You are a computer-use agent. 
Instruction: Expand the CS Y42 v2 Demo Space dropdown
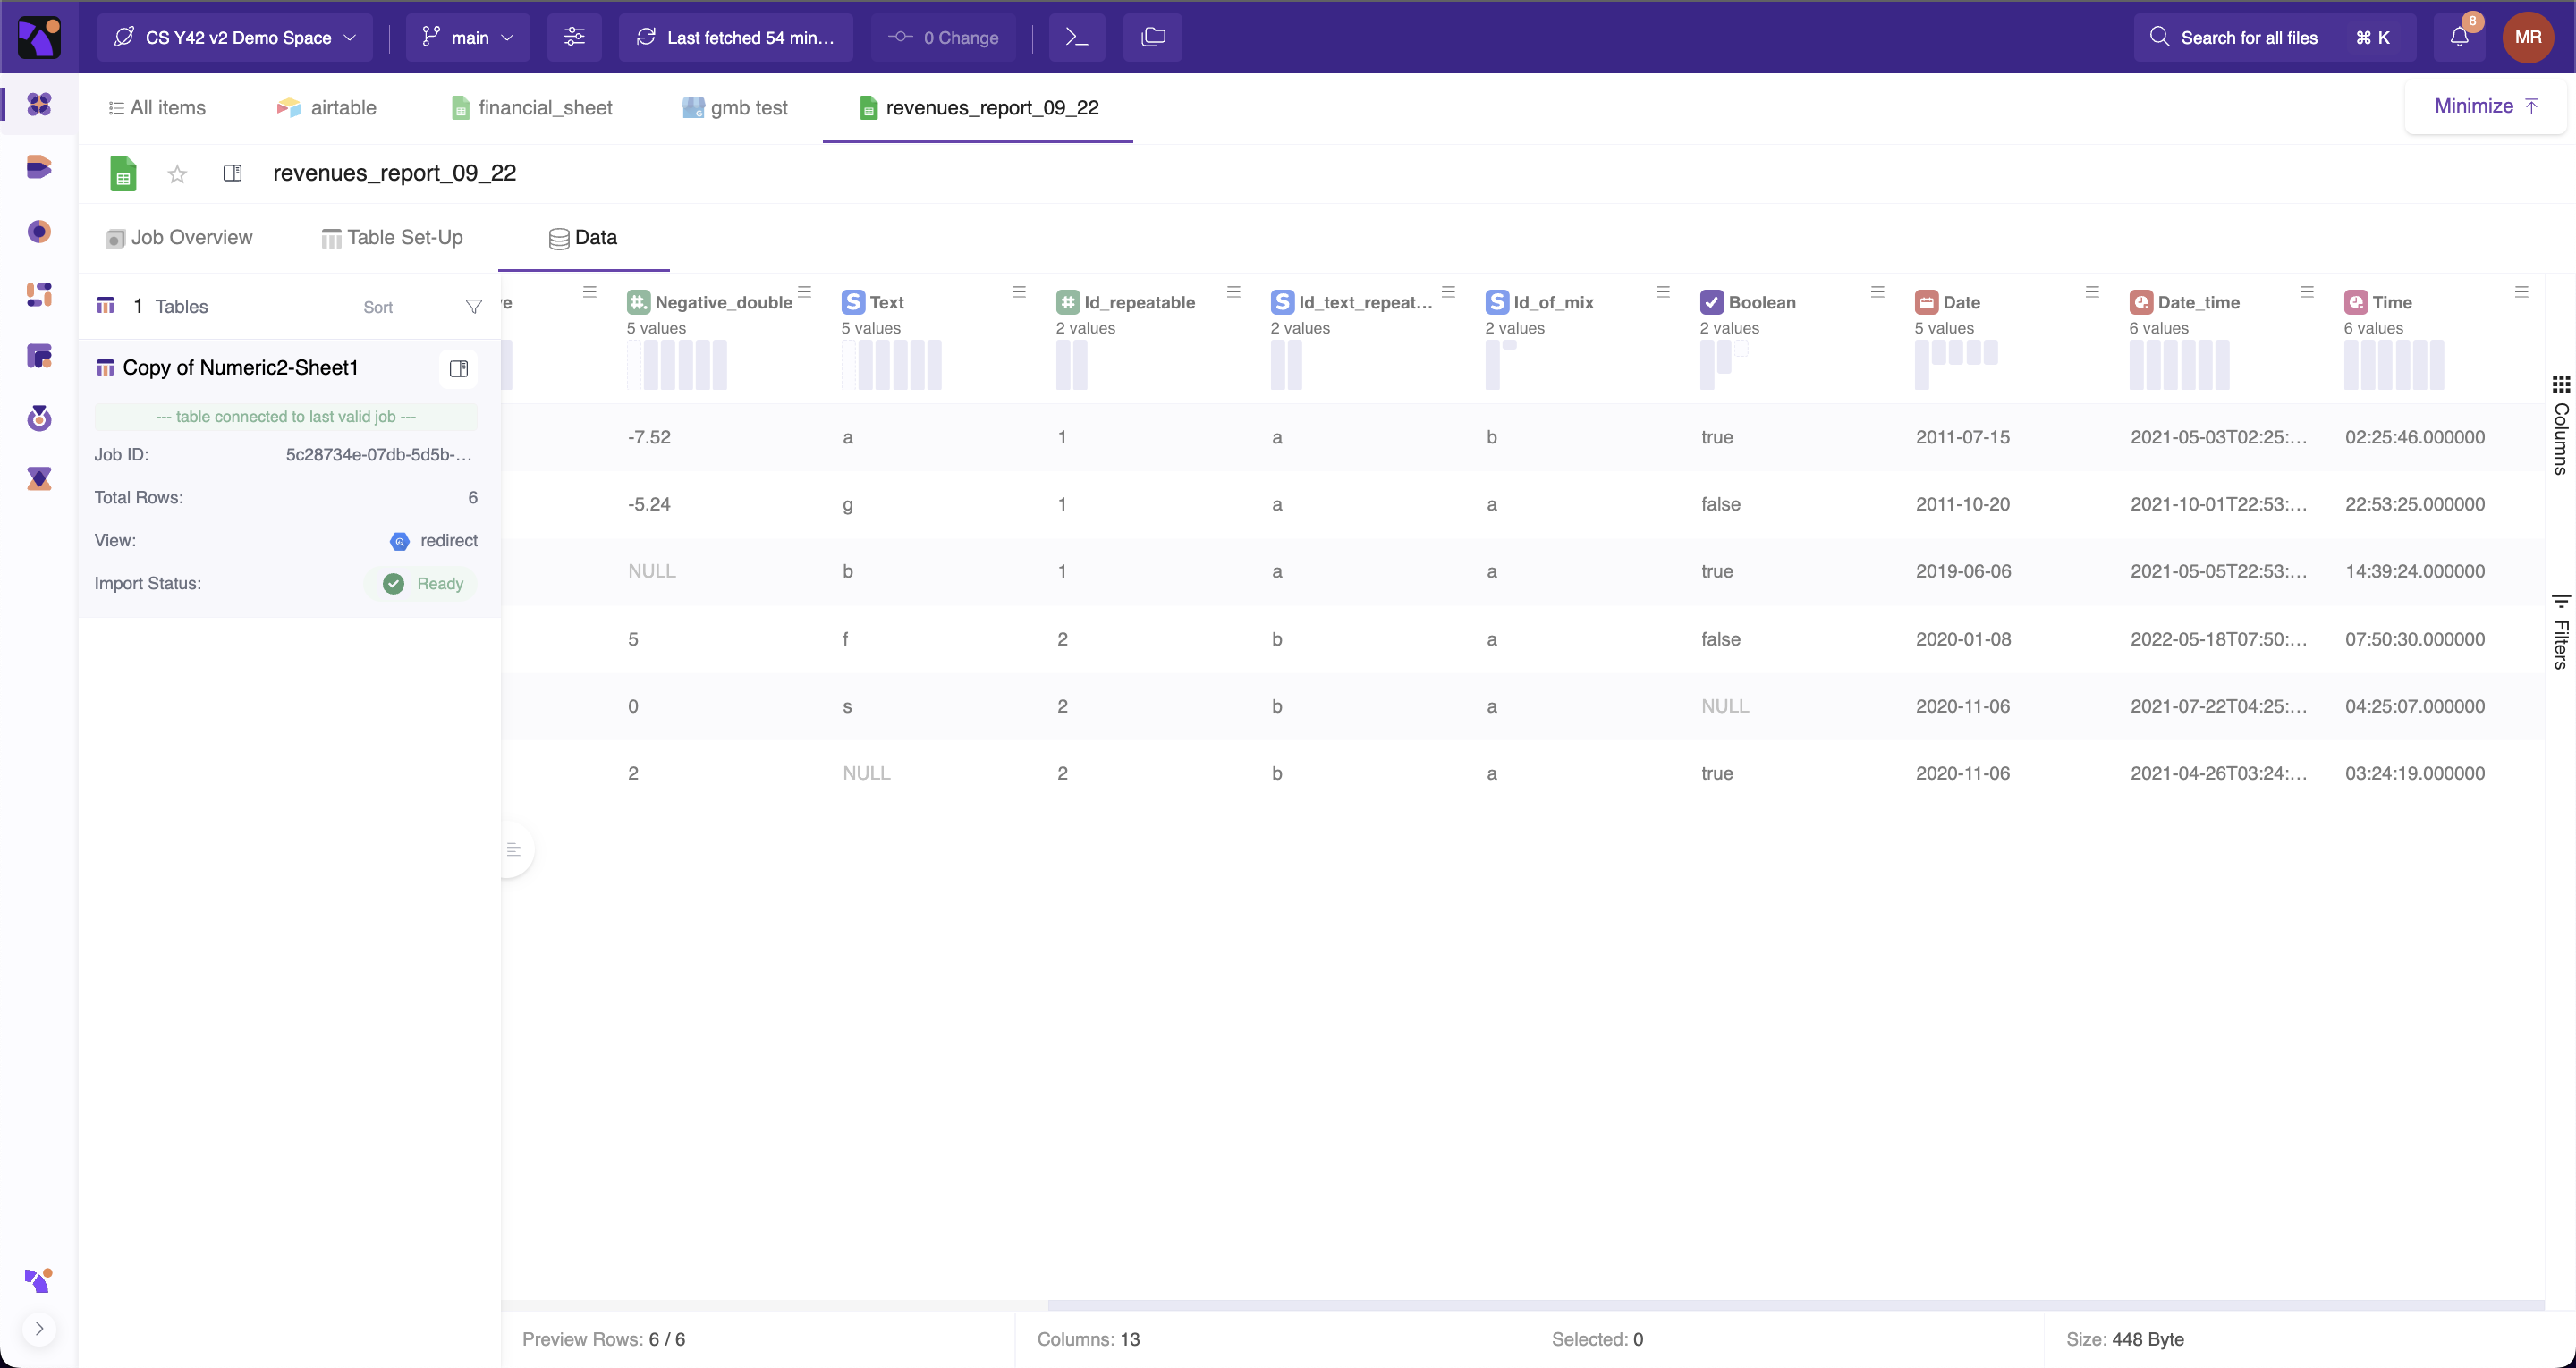[x=235, y=37]
